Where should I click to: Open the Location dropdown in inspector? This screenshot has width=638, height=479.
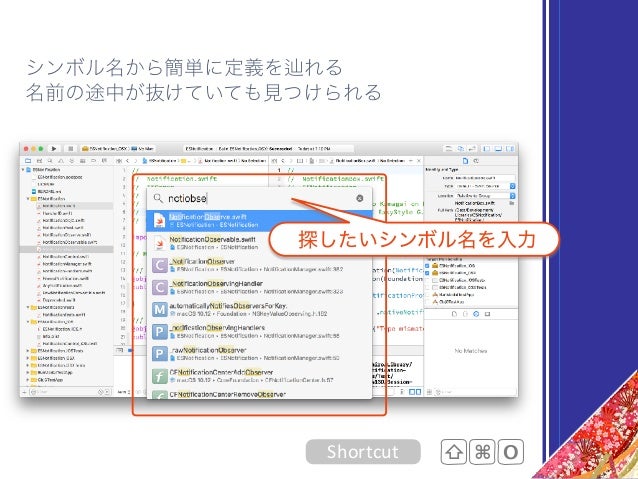[512, 196]
